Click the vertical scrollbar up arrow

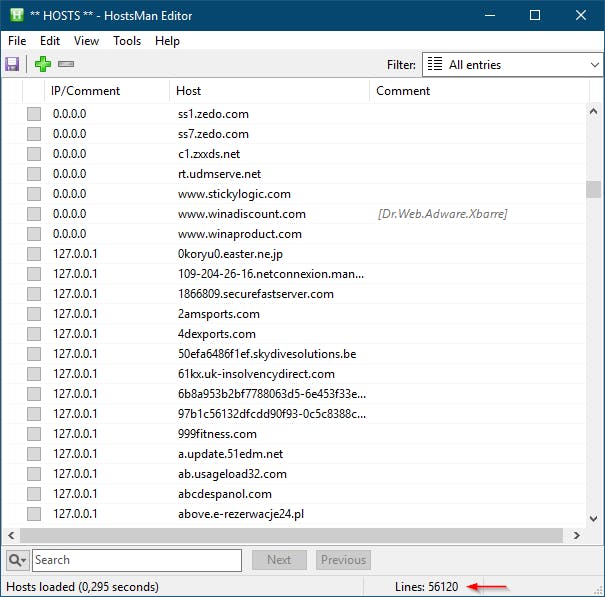pyautogui.click(x=593, y=112)
